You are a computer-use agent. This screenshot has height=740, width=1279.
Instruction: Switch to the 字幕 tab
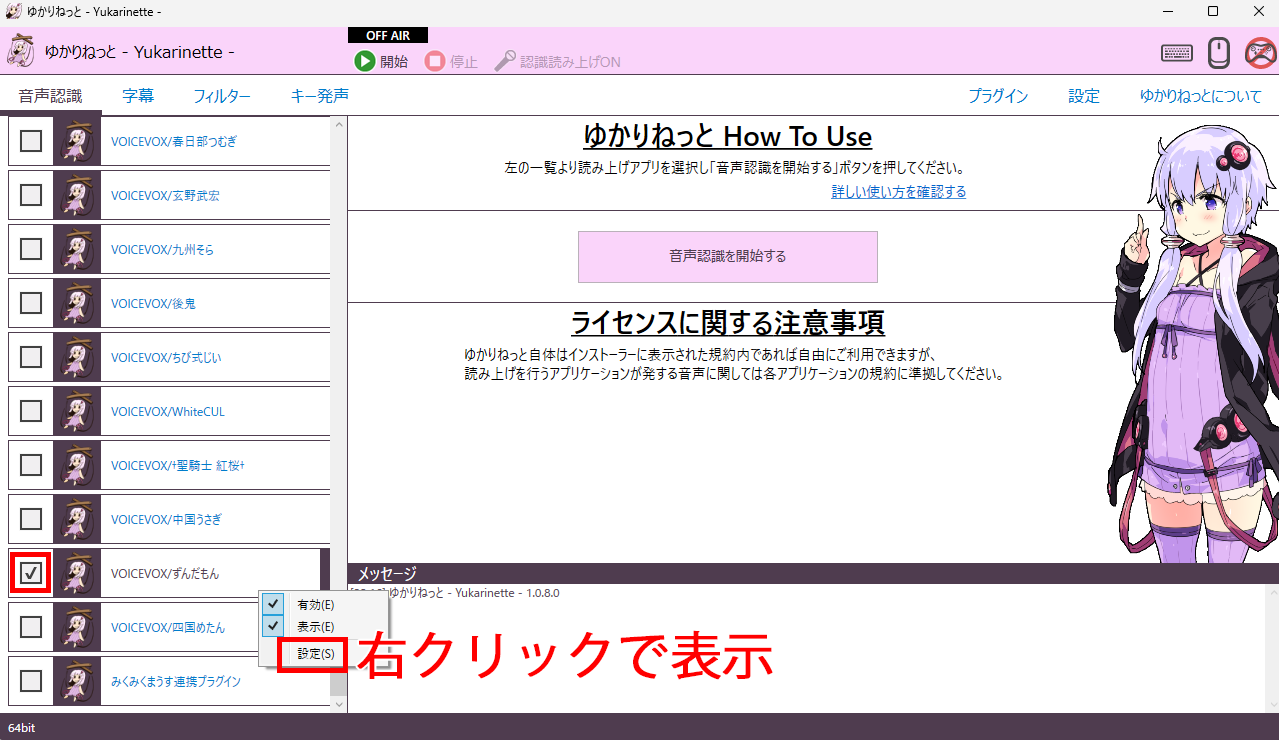pos(138,96)
